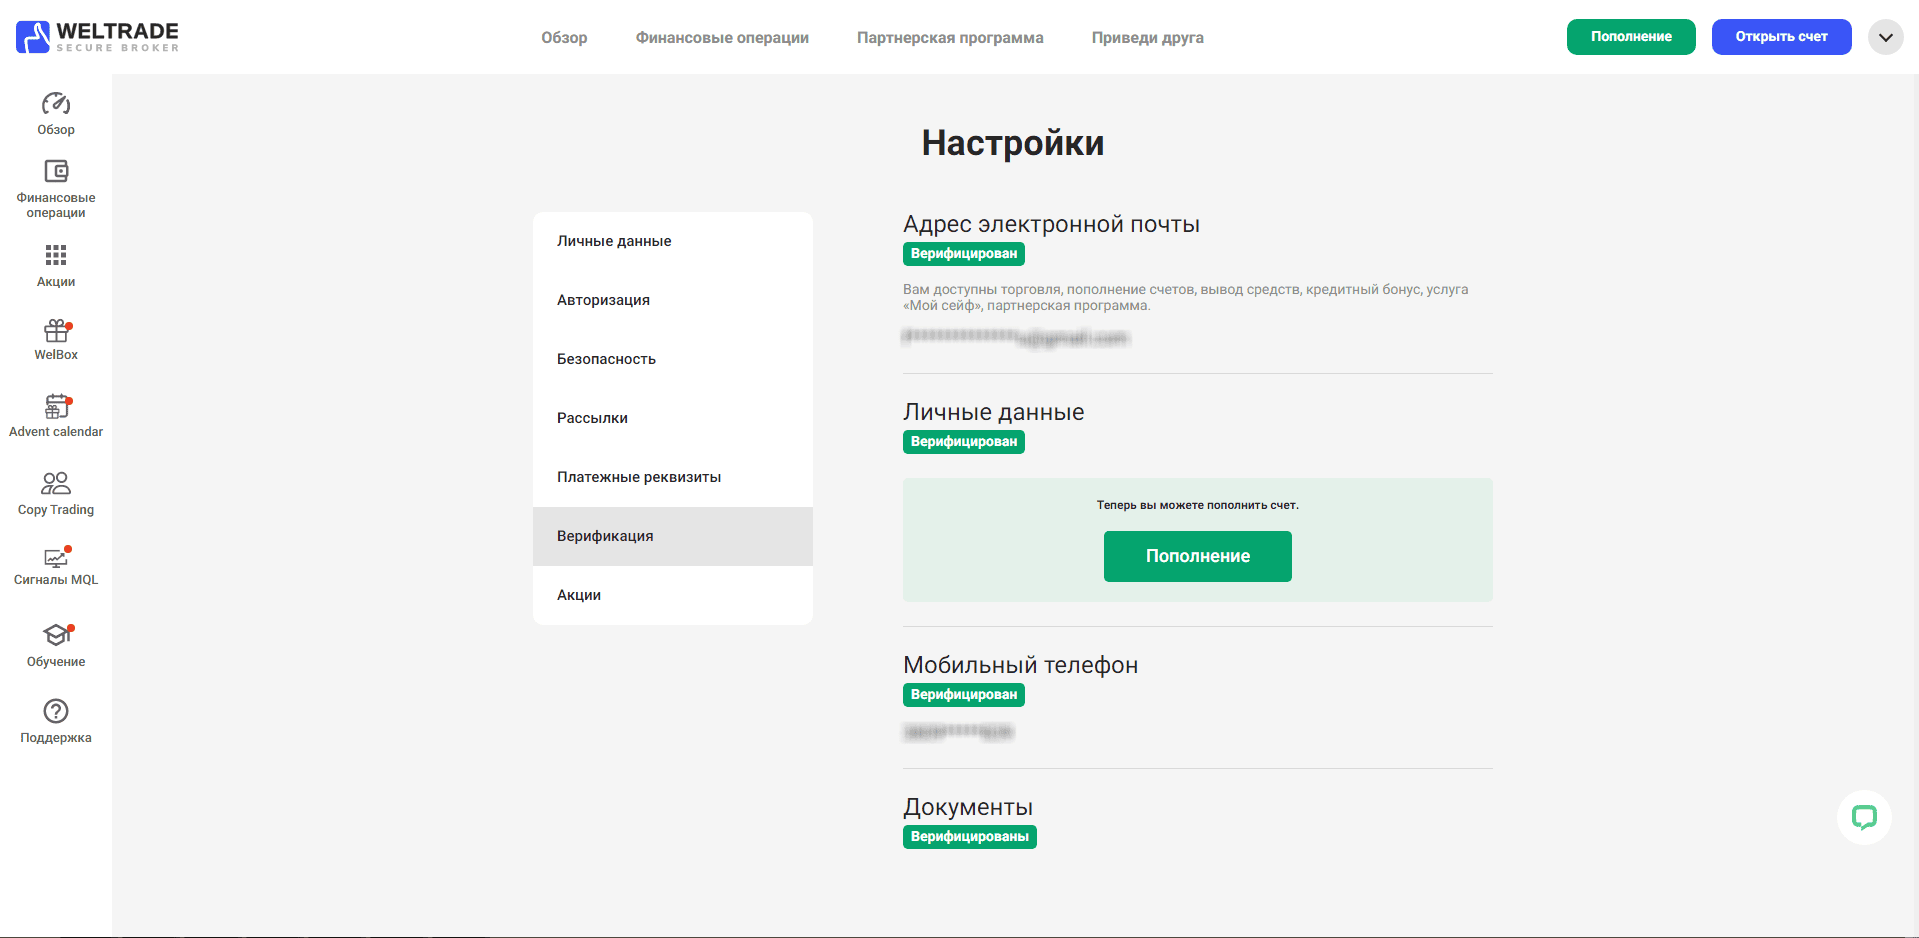Click the Настройки page title

tap(1013, 143)
